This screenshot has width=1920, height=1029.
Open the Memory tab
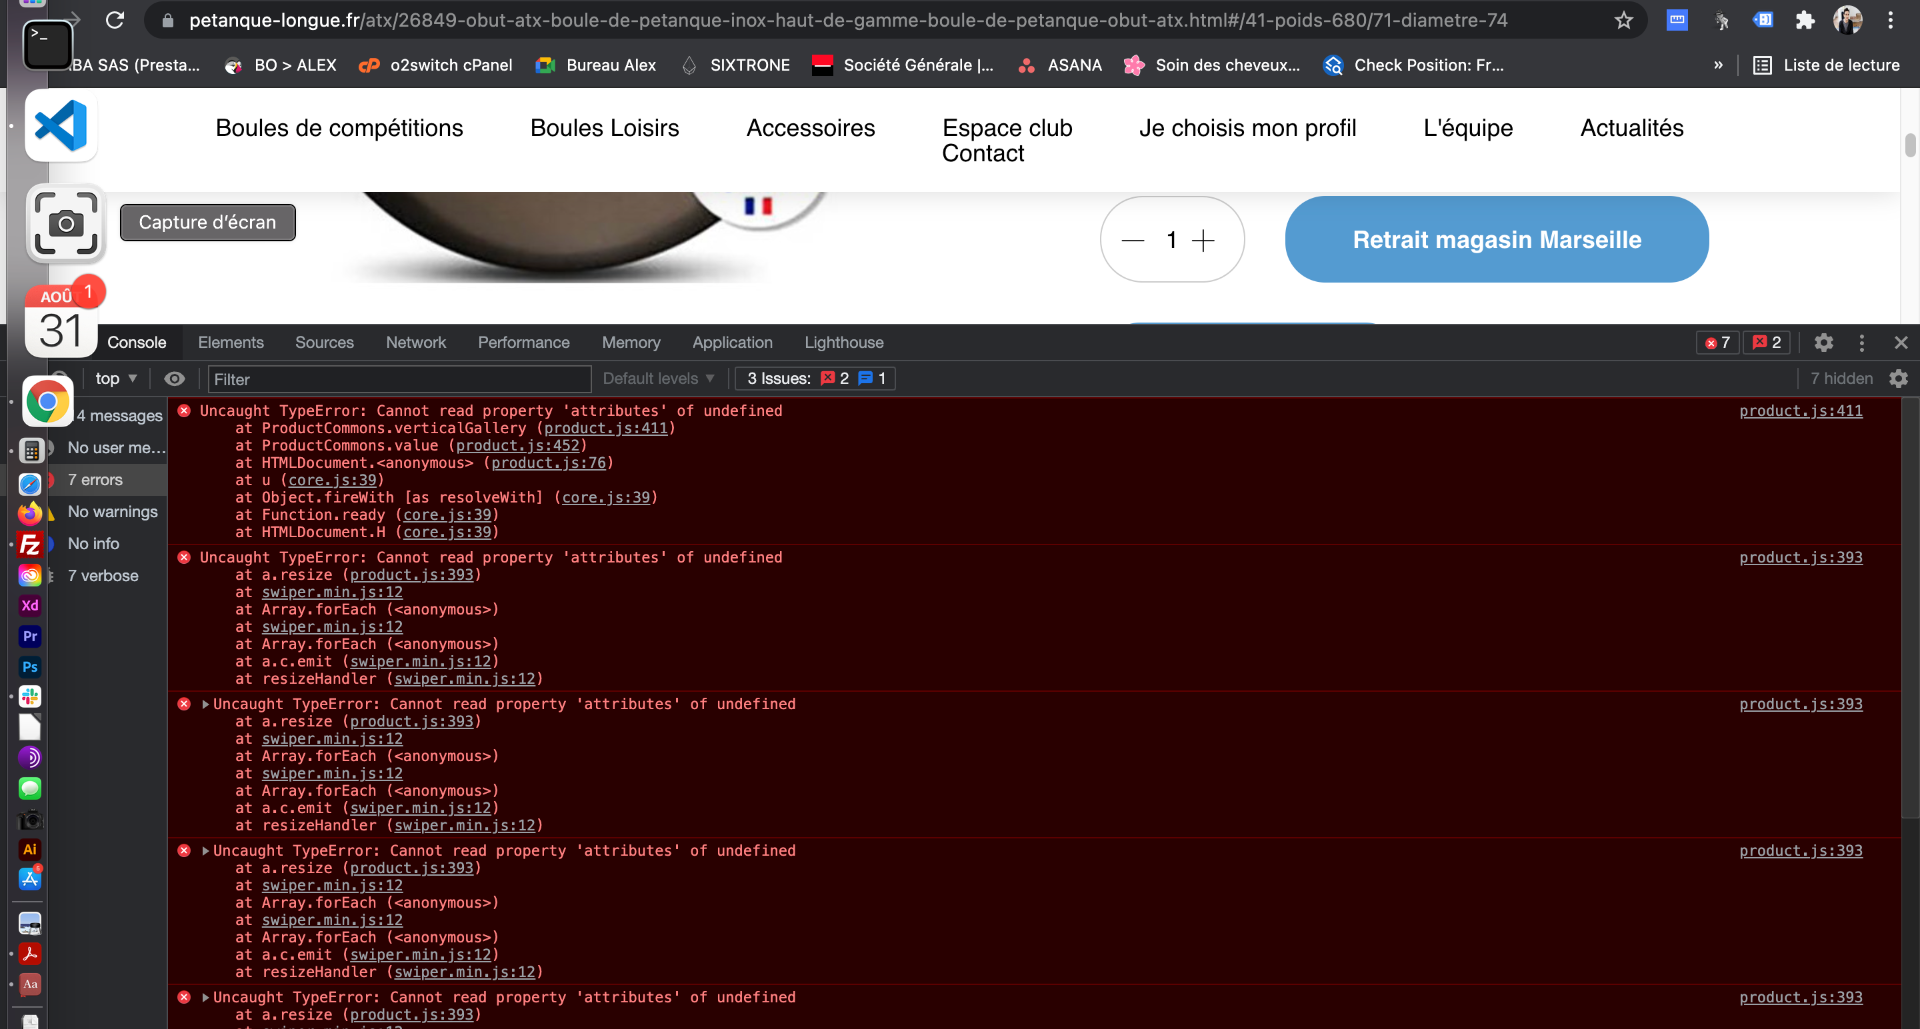(x=631, y=343)
